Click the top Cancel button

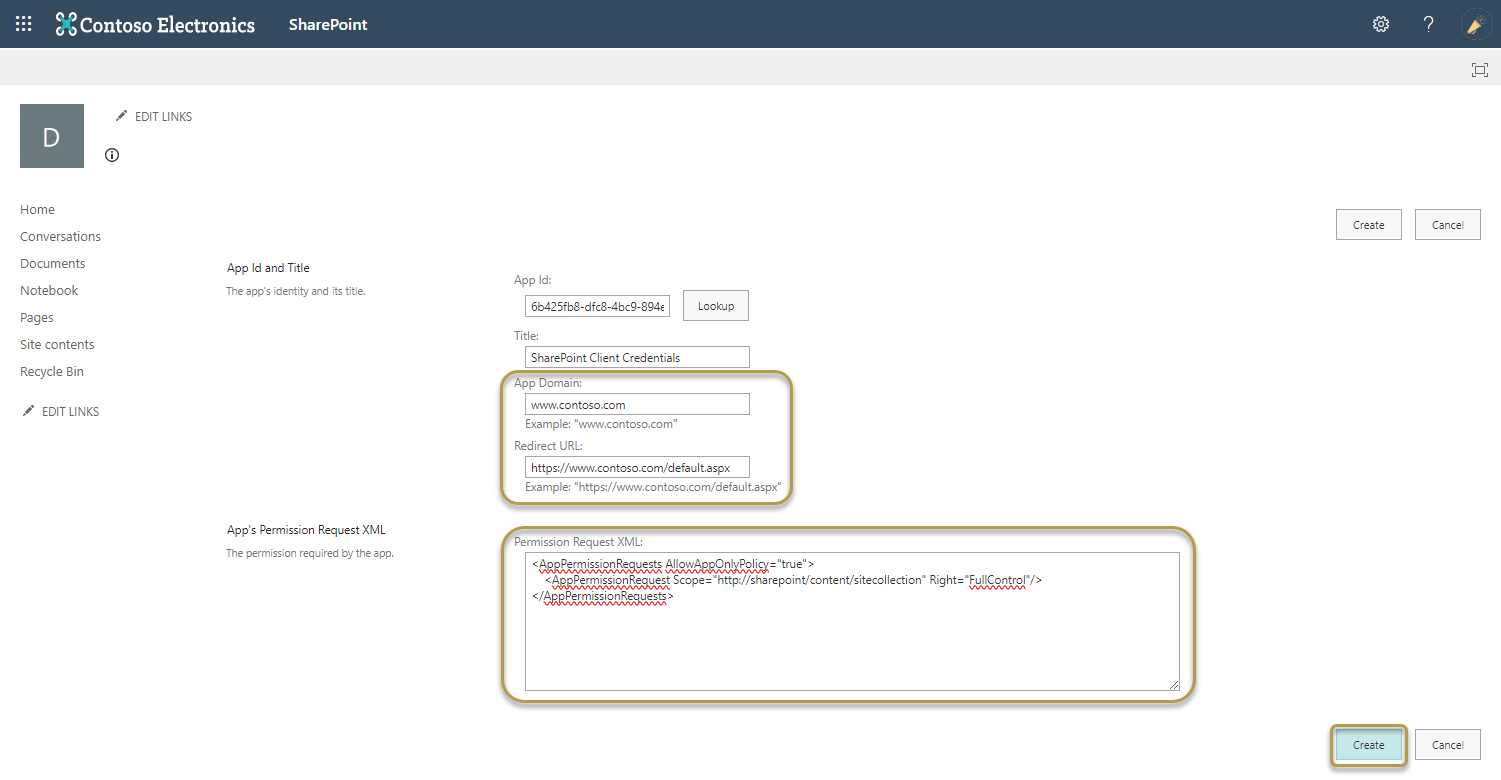click(1447, 225)
